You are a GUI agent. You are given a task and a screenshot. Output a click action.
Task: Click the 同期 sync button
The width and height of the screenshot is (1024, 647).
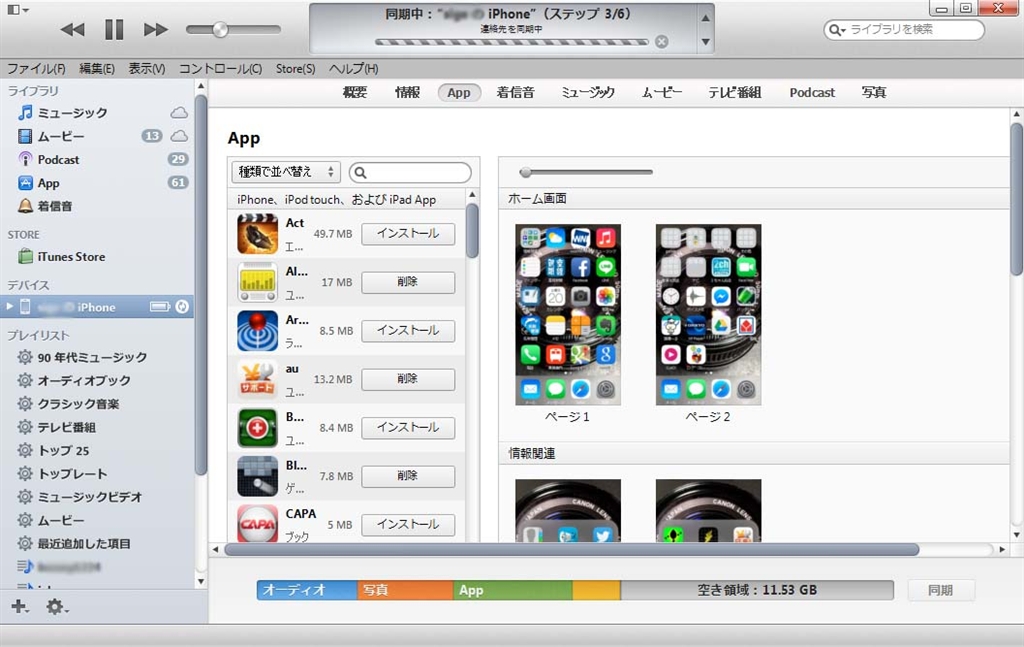click(941, 590)
